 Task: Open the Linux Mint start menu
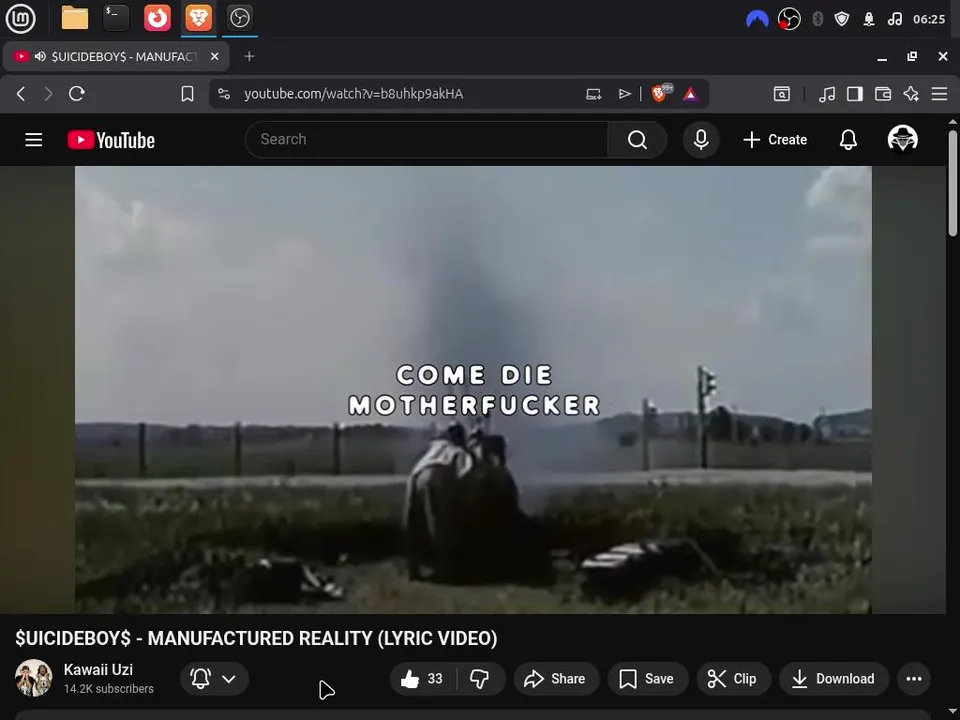coord(20,18)
